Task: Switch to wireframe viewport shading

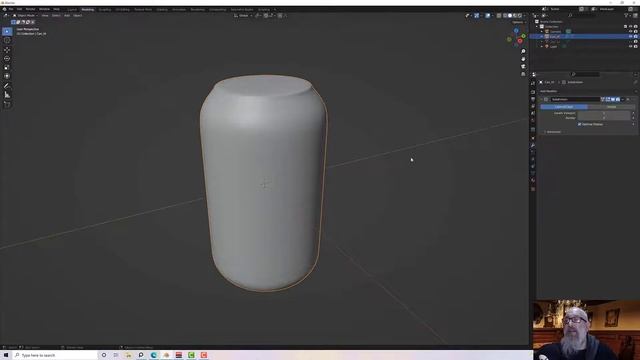Action: (505, 16)
